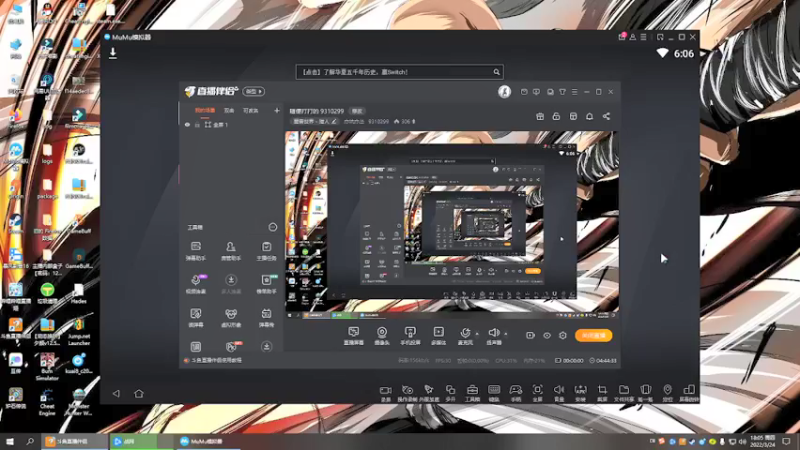Select the 全屏 1 source row
The height and width of the screenshot is (450, 800).
point(231,124)
